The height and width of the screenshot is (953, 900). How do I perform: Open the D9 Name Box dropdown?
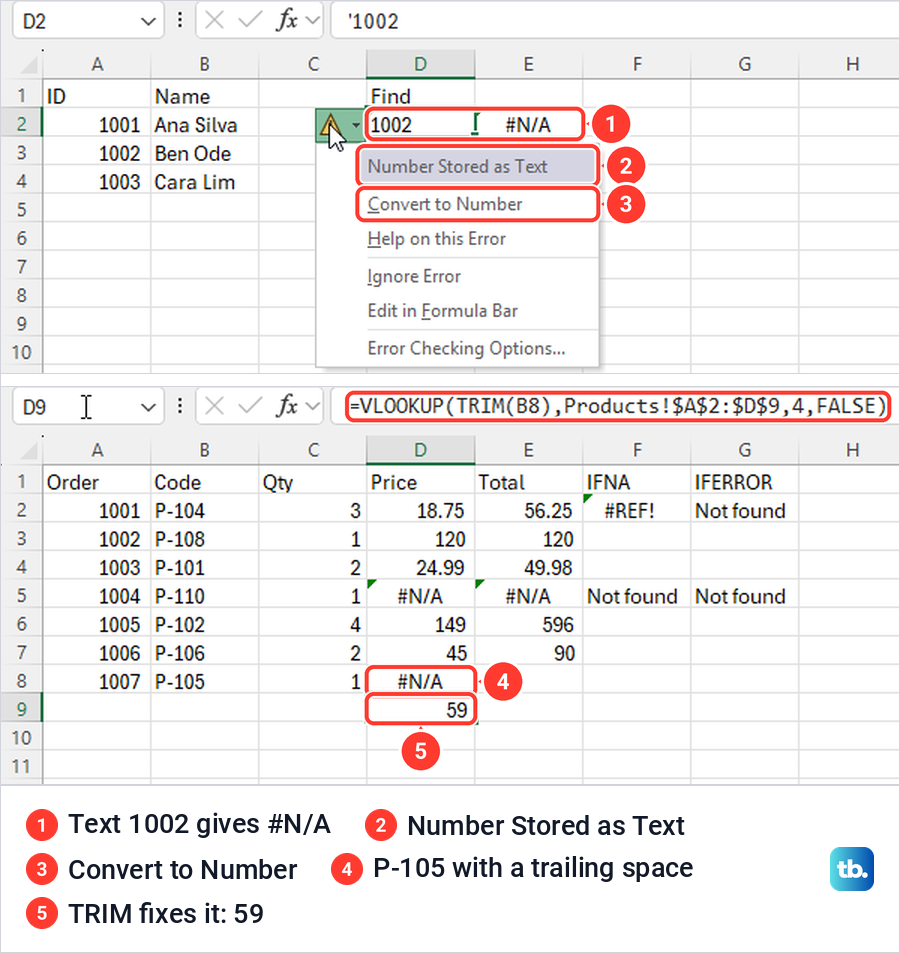(x=148, y=407)
